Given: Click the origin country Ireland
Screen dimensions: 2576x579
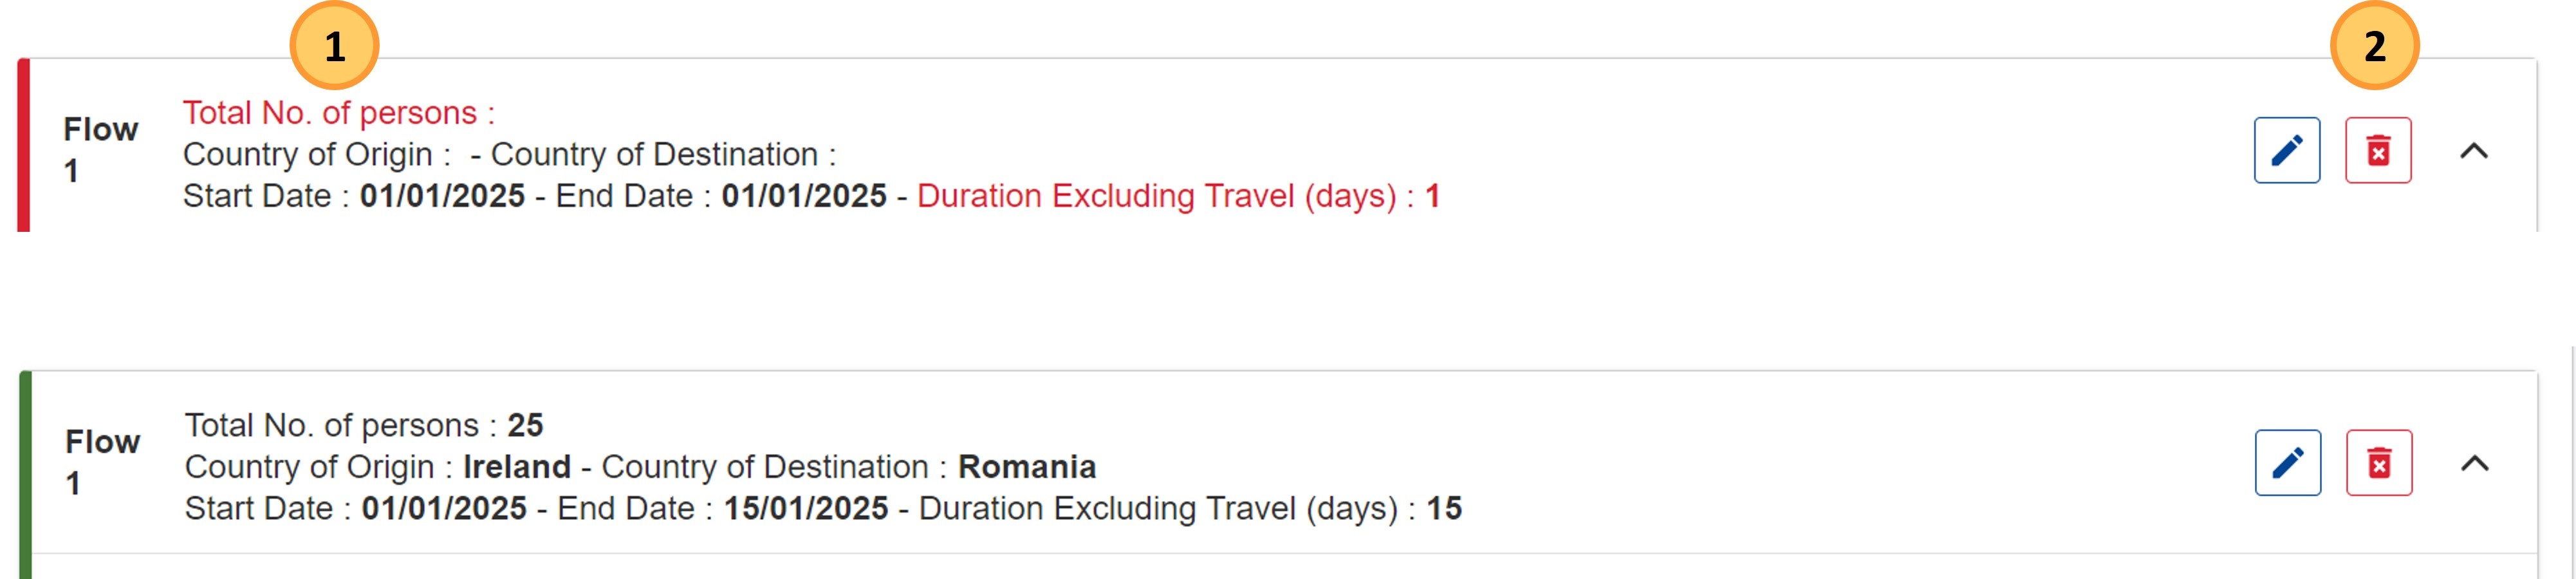Looking at the screenshot, I should click(x=516, y=467).
